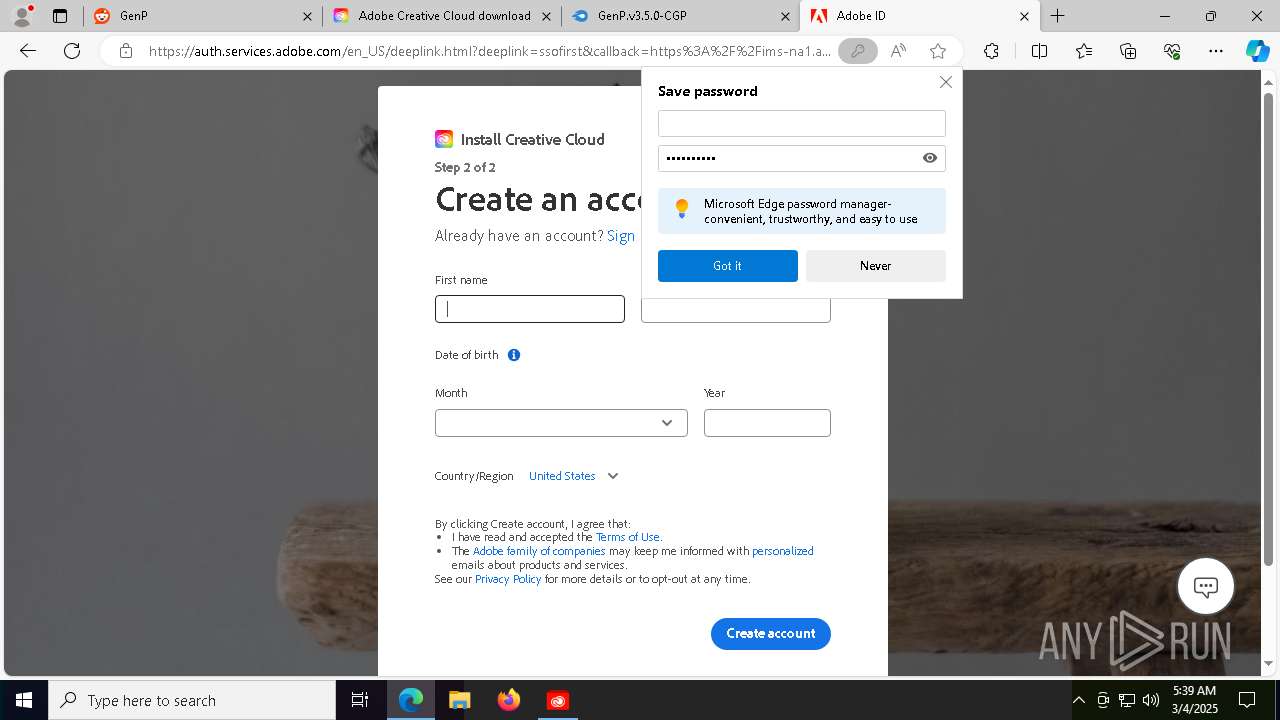Open the Terms of Use link
Viewport: 1280px width, 720px height.
627,537
